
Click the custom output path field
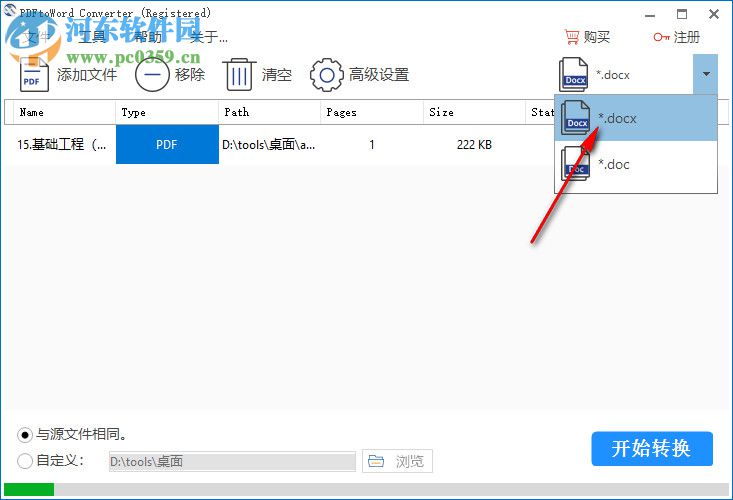coord(232,461)
